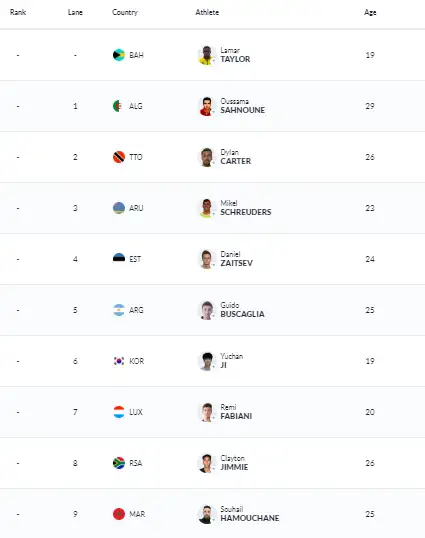Sort by the Lane column header
Image resolution: width=425 pixels, height=538 pixels.
(x=75, y=12)
